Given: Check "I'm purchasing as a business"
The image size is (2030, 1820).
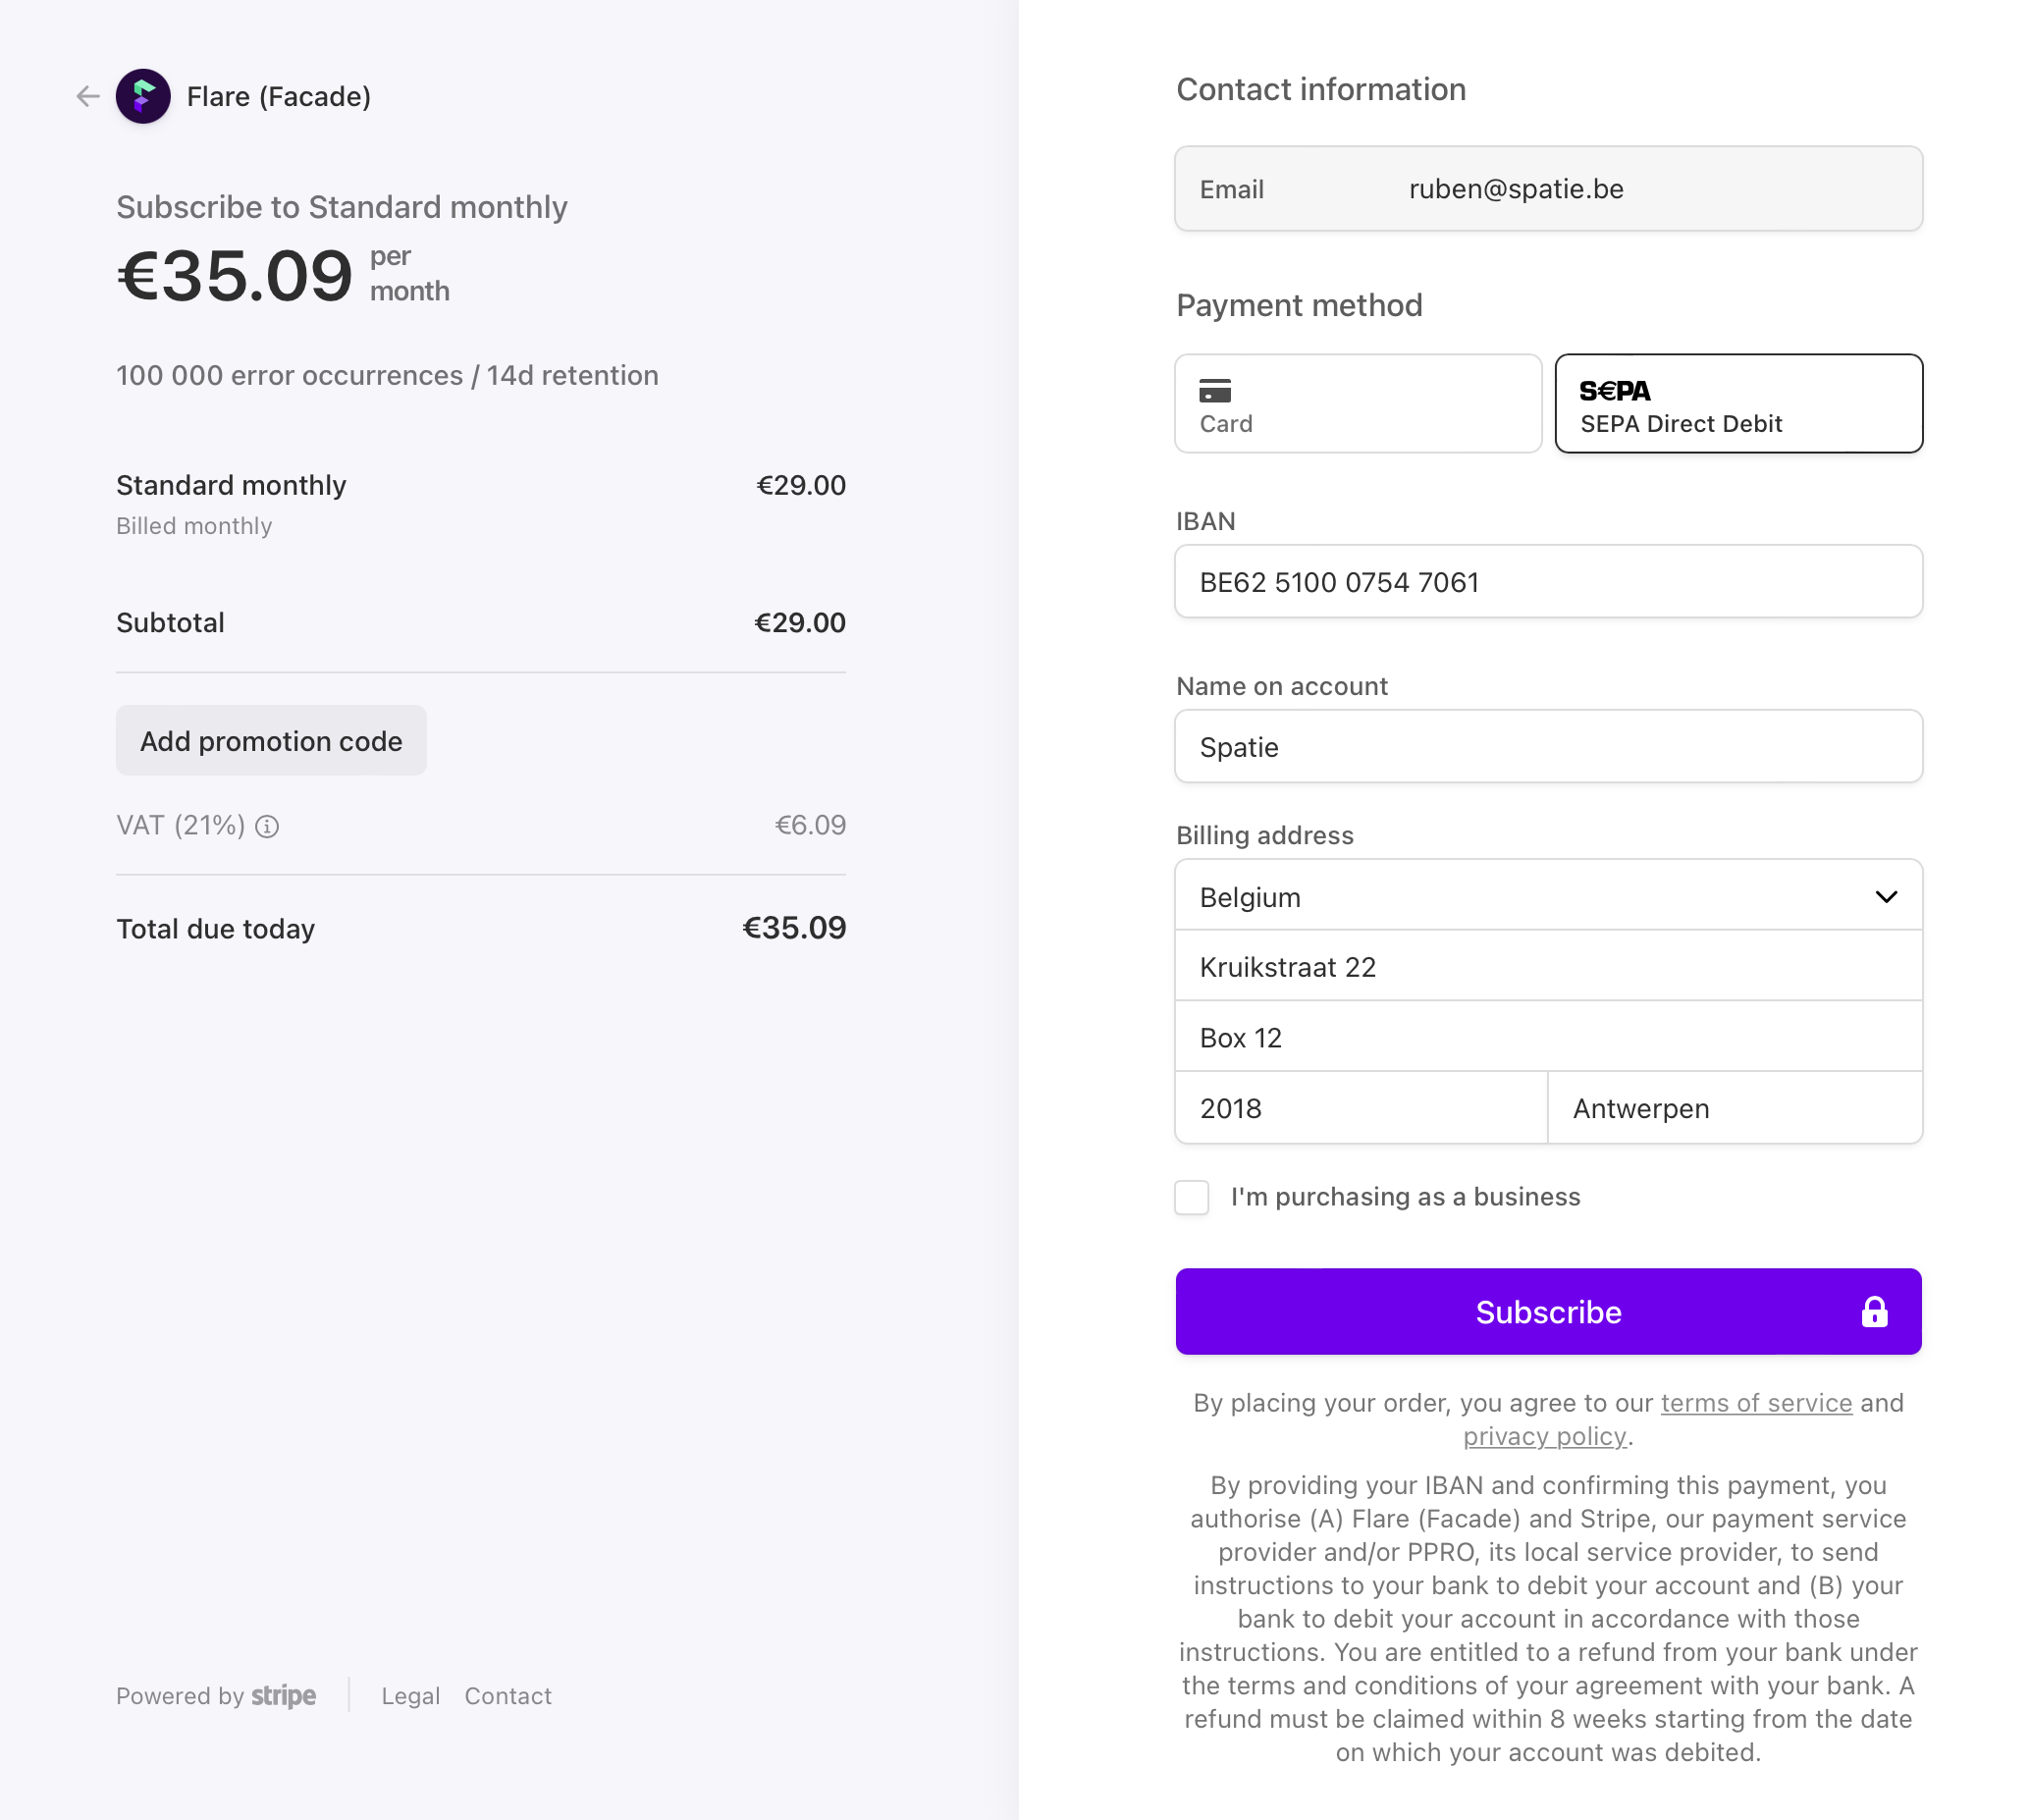Looking at the screenshot, I should [1191, 1197].
